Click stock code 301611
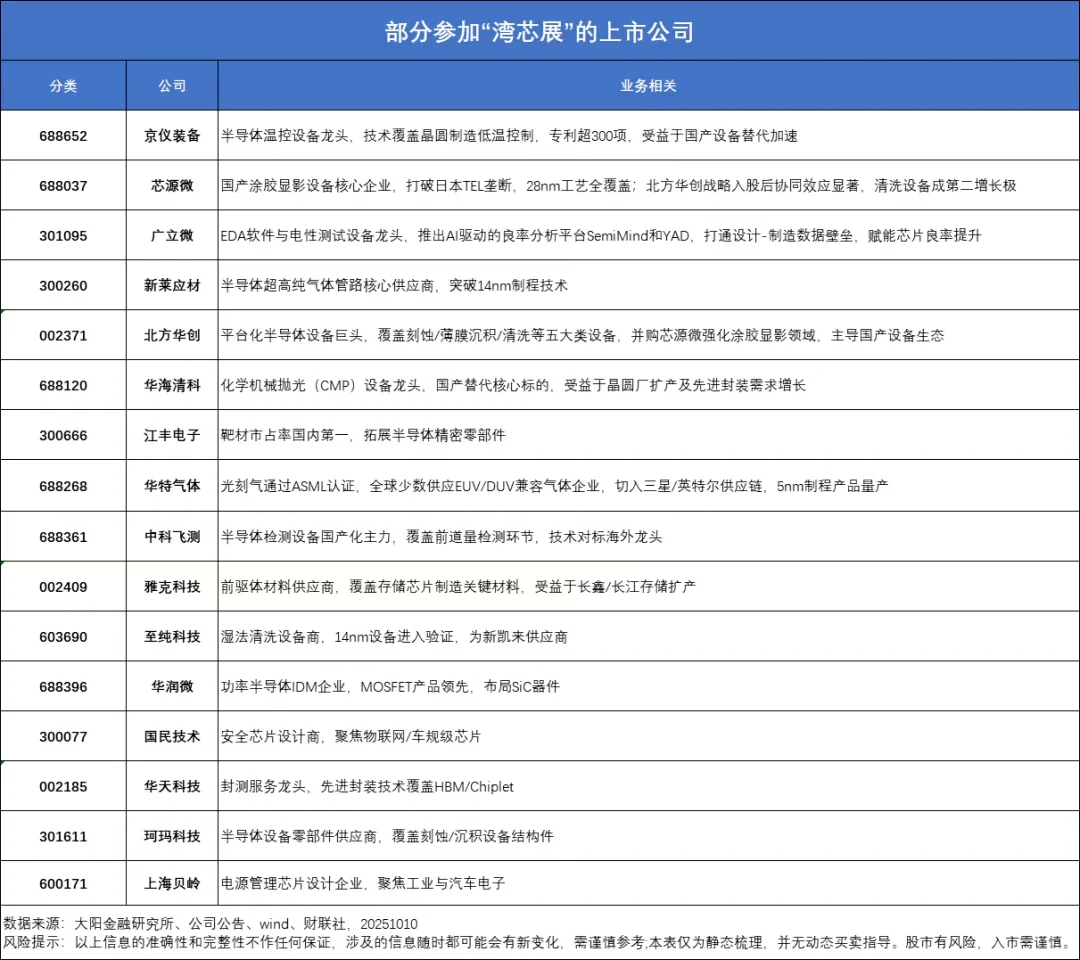The height and width of the screenshot is (960, 1080). coord(63,837)
